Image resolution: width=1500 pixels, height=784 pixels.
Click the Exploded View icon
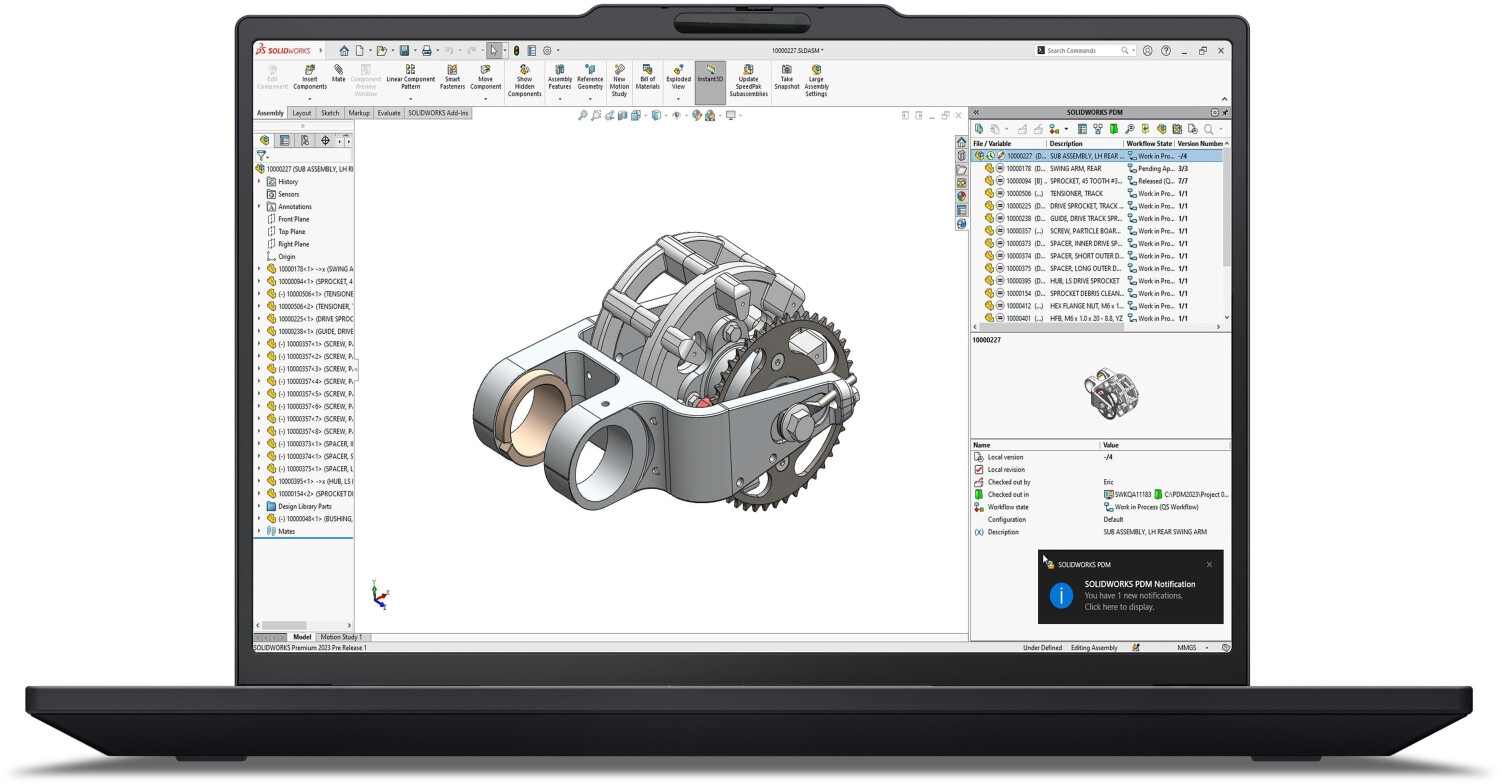tap(678, 69)
